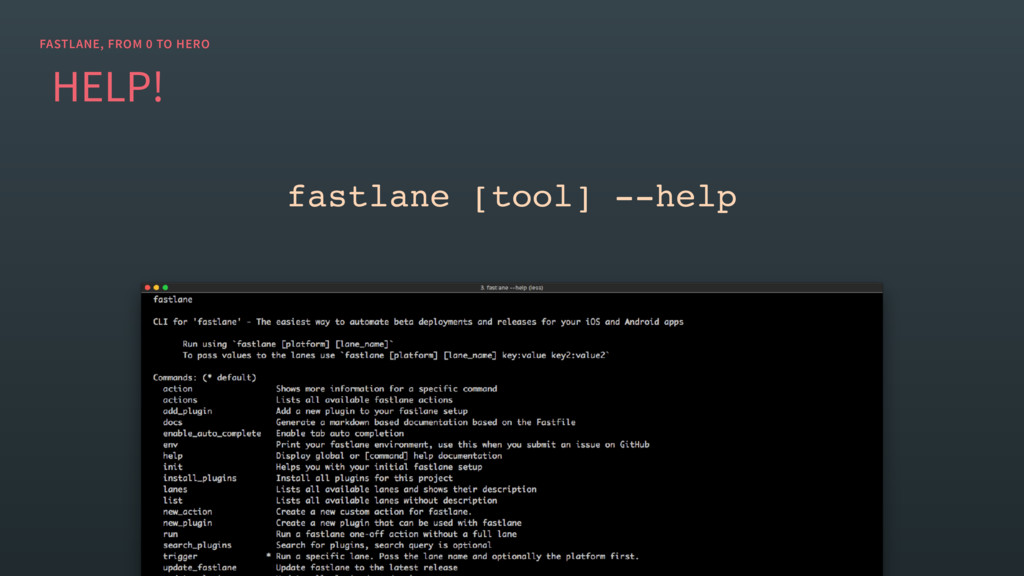Click 'Add a new plugin to your fastlane setup'
The height and width of the screenshot is (576, 1024).
[x=372, y=411]
